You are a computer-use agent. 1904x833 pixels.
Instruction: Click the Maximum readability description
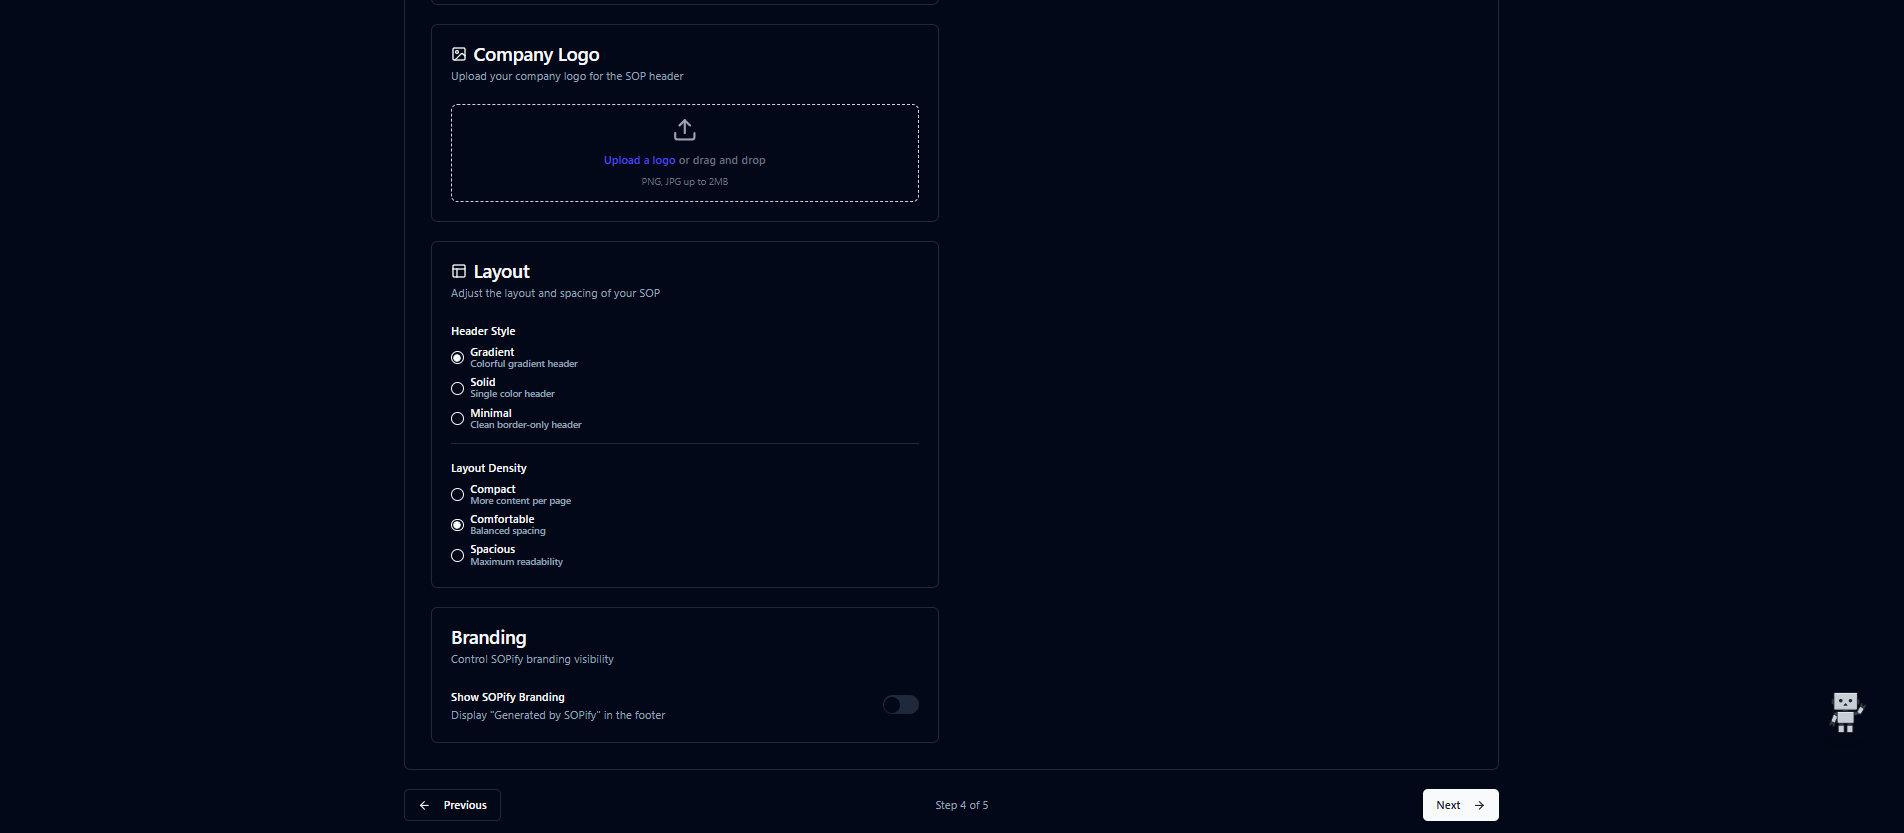click(517, 562)
